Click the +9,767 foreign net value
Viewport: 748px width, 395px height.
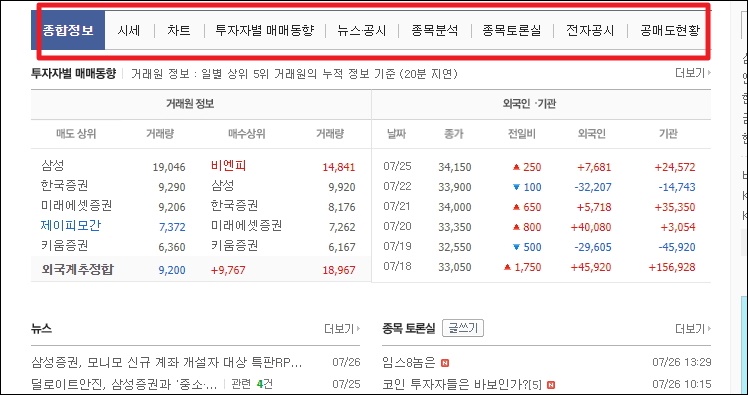[228, 270]
